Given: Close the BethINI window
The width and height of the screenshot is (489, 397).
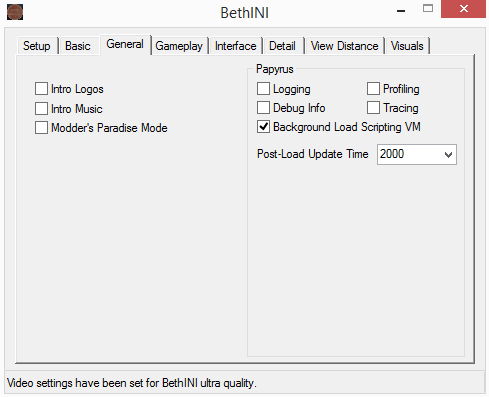Looking at the screenshot, I should pyautogui.click(x=464, y=9).
